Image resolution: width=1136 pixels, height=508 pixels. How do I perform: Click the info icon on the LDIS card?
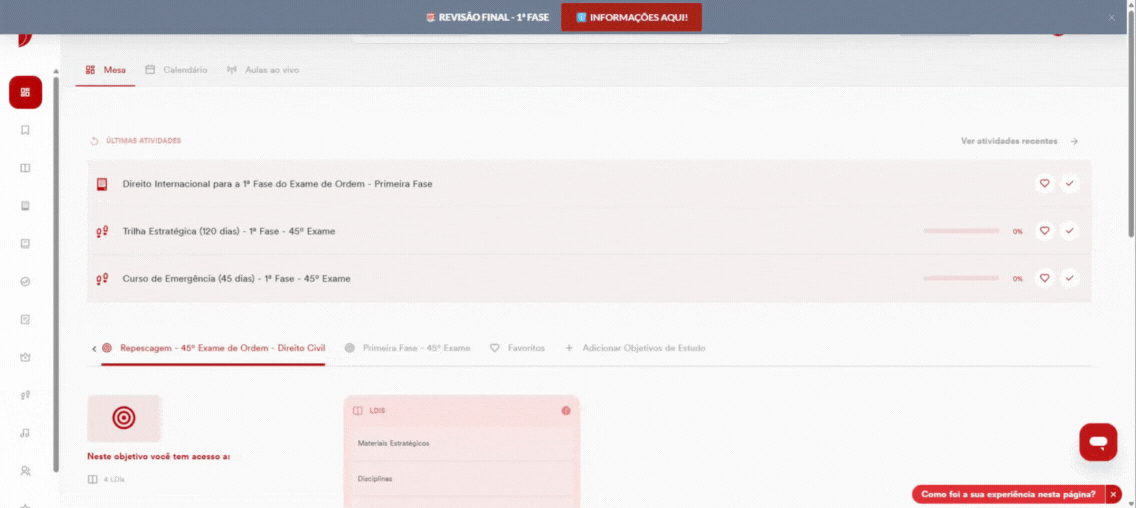566,410
